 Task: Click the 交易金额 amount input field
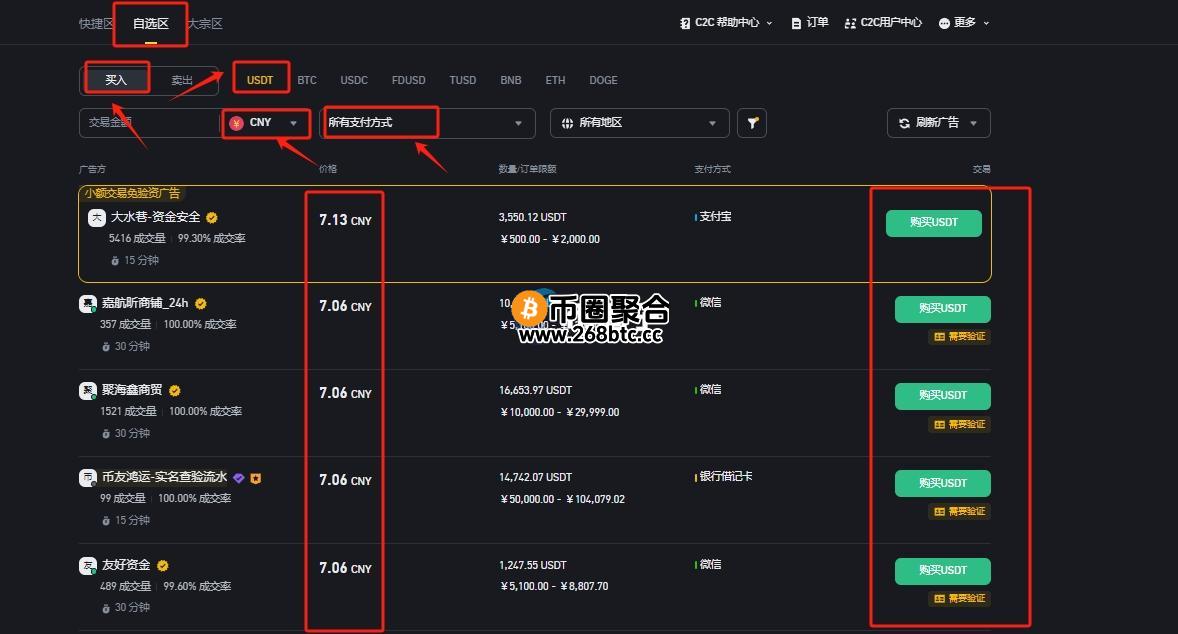148,123
